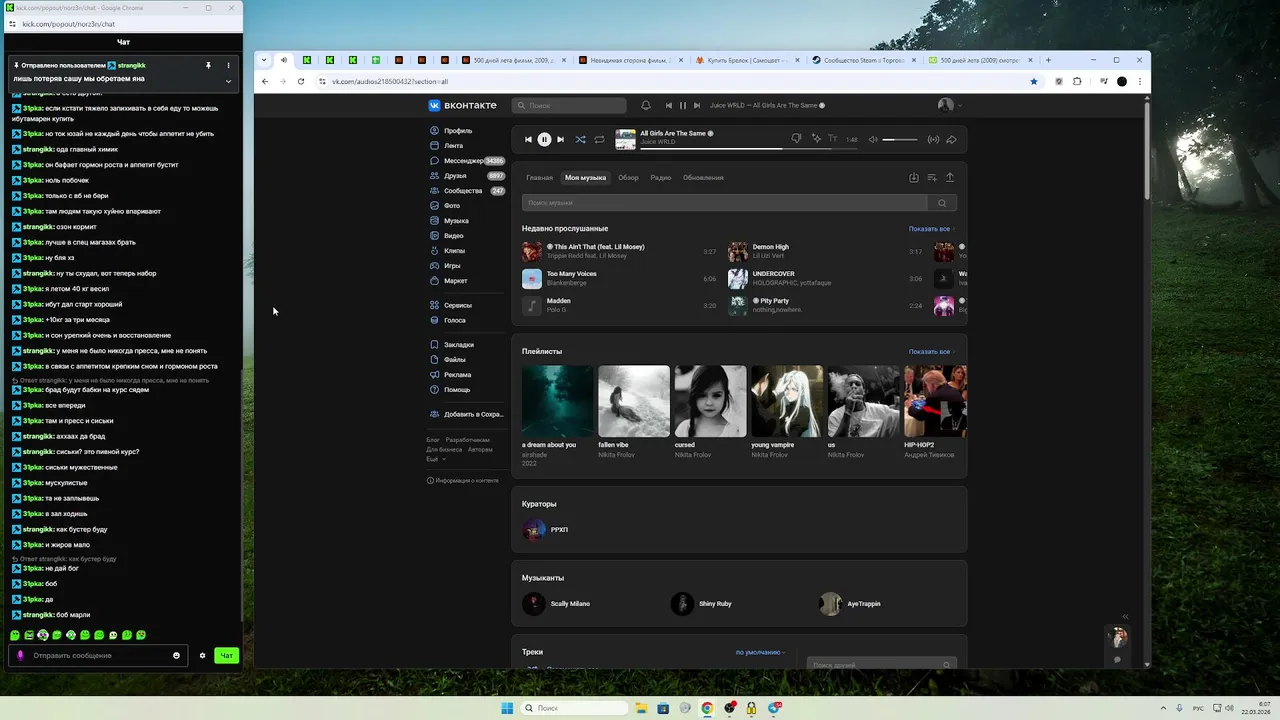The width and height of the screenshot is (1280, 720).
Task: Open the fallen vibe playlist
Action: pyautogui.click(x=634, y=401)
